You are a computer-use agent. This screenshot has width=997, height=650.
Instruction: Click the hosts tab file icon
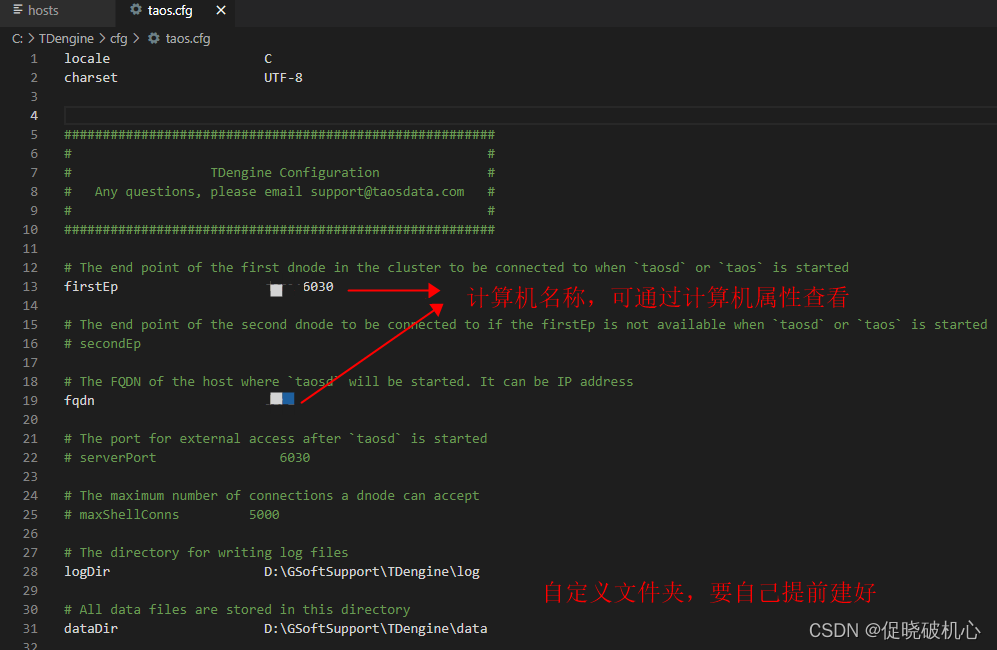pyautogui.click(x=18, y=11)
